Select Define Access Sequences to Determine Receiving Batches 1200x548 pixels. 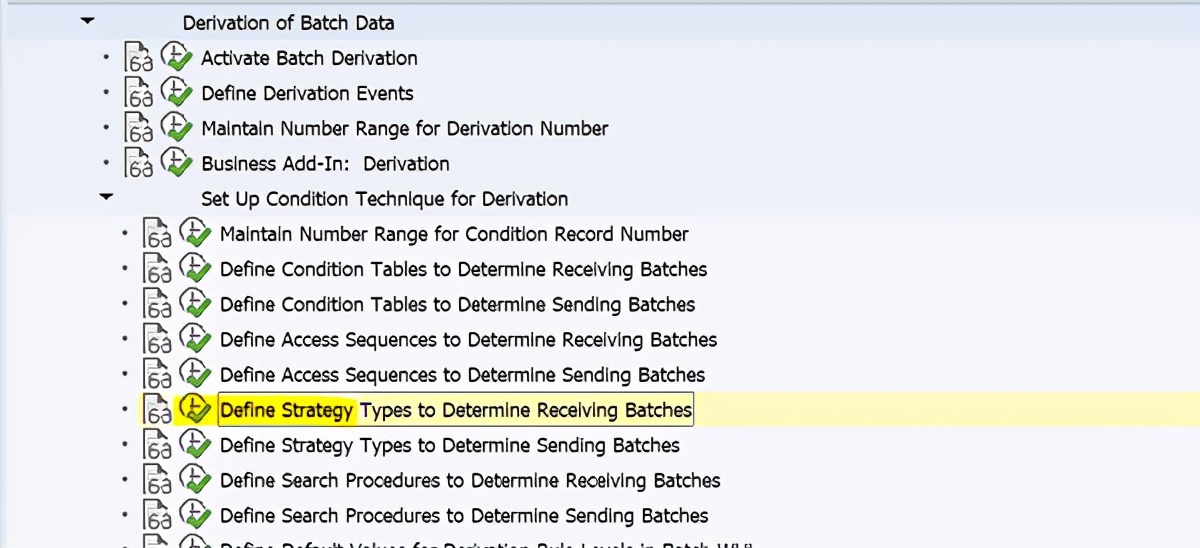click(468, 341)
